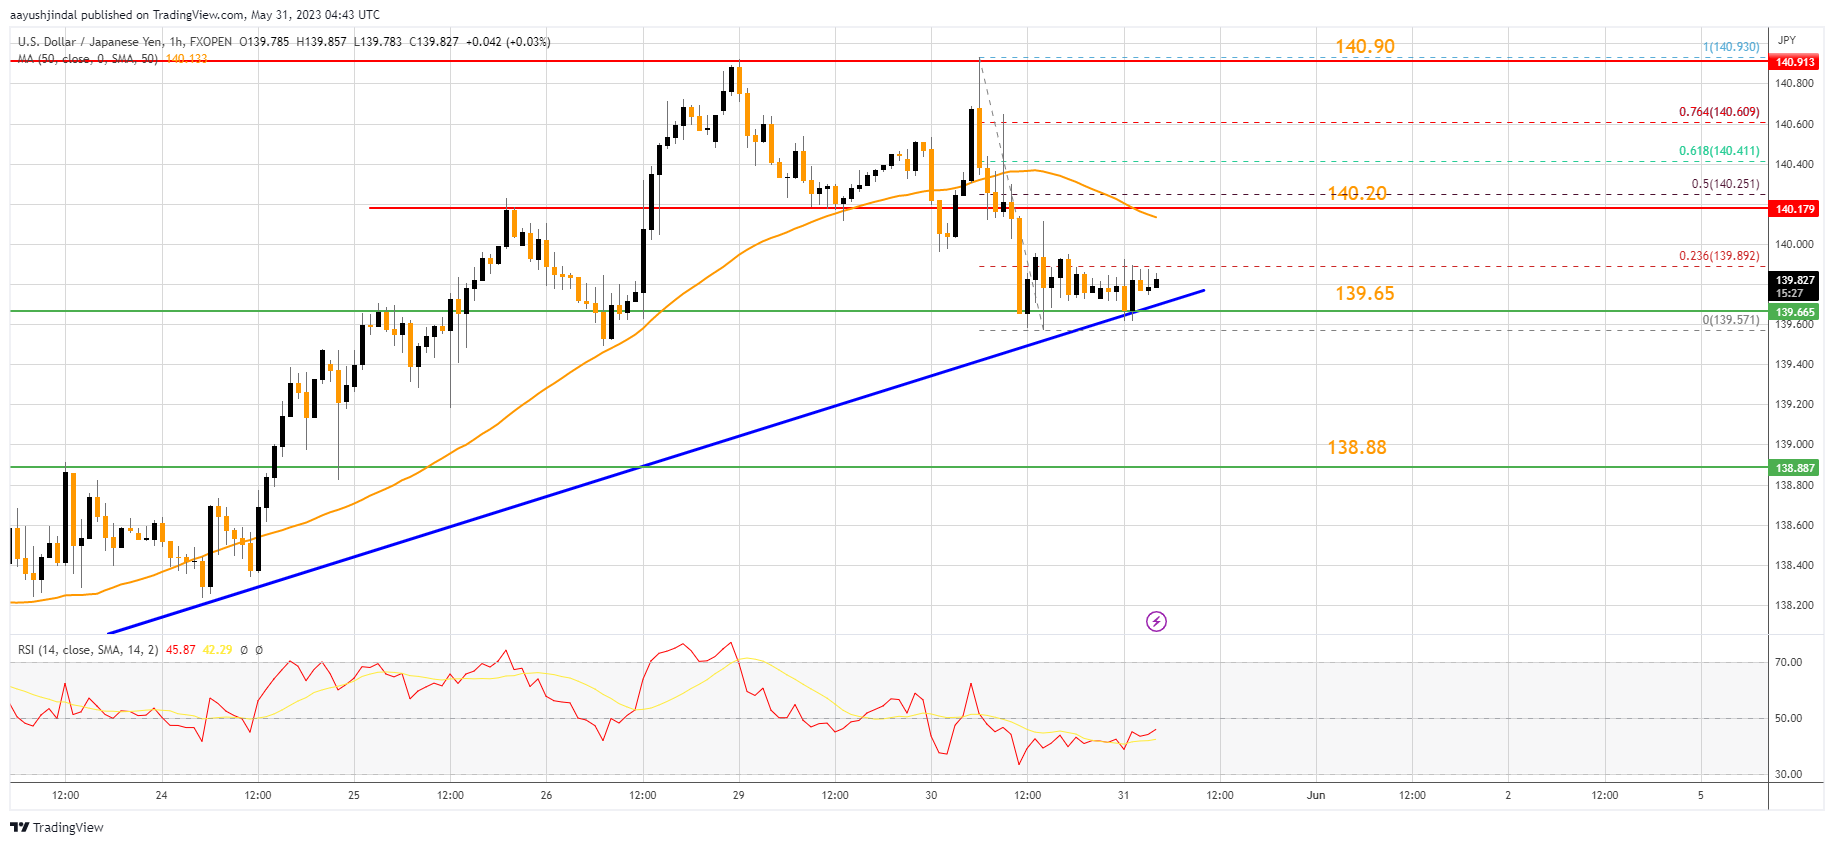1834x845 pixels.
Task: Click the TradingView logo at bottom
Action: pyautogui.click(x=57, y=827)
